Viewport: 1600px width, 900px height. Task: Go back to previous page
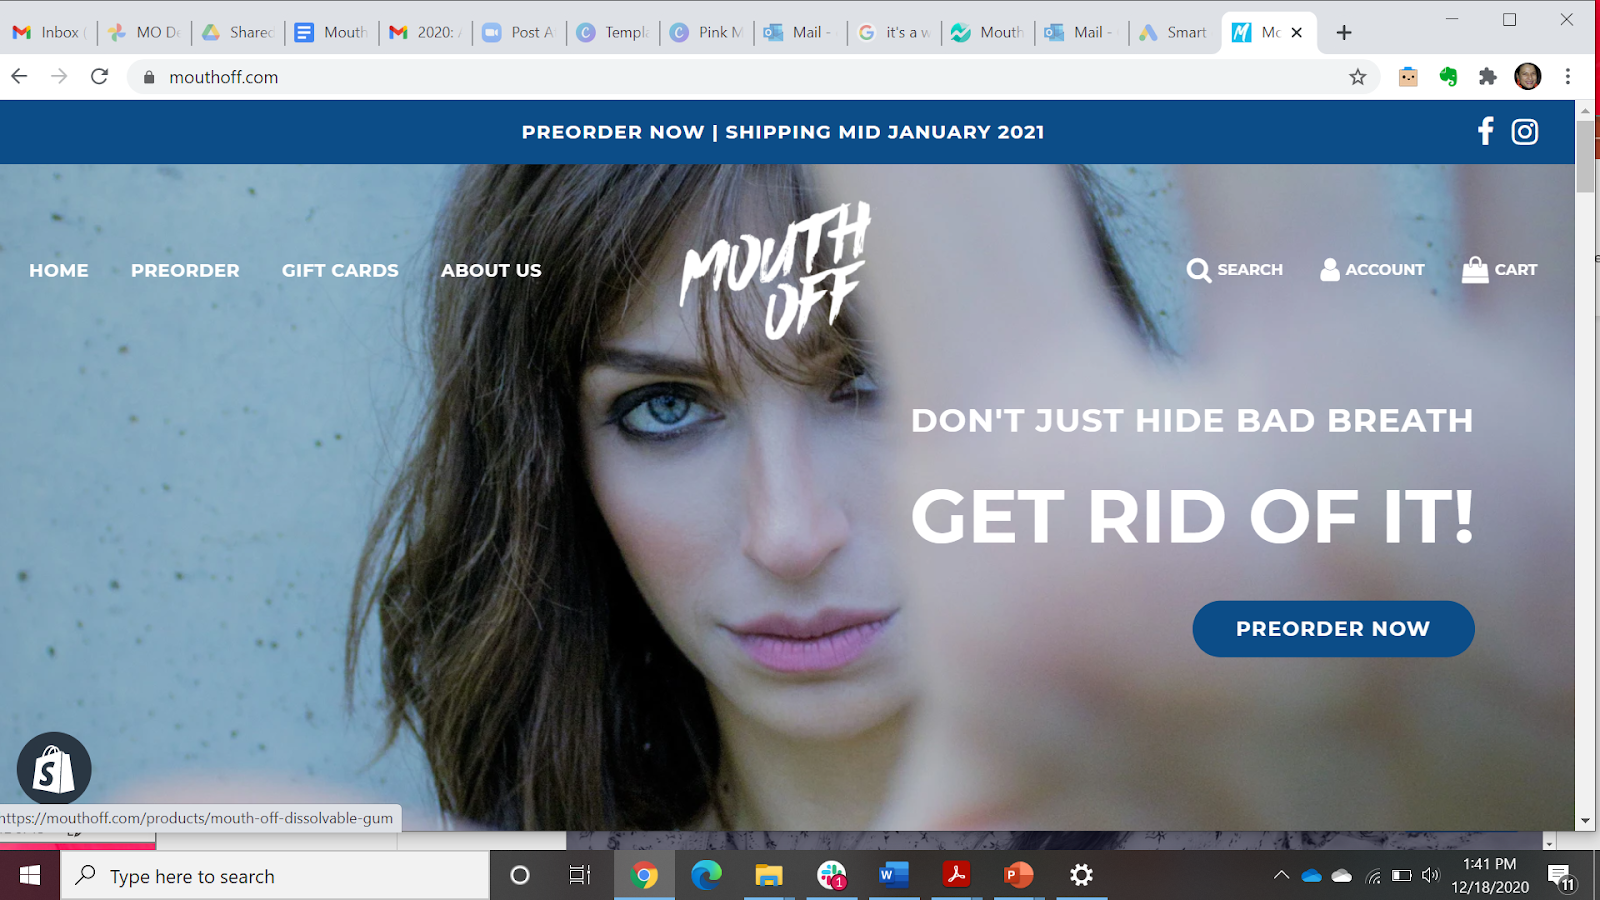pyautogui.click(x=19, y=76)
